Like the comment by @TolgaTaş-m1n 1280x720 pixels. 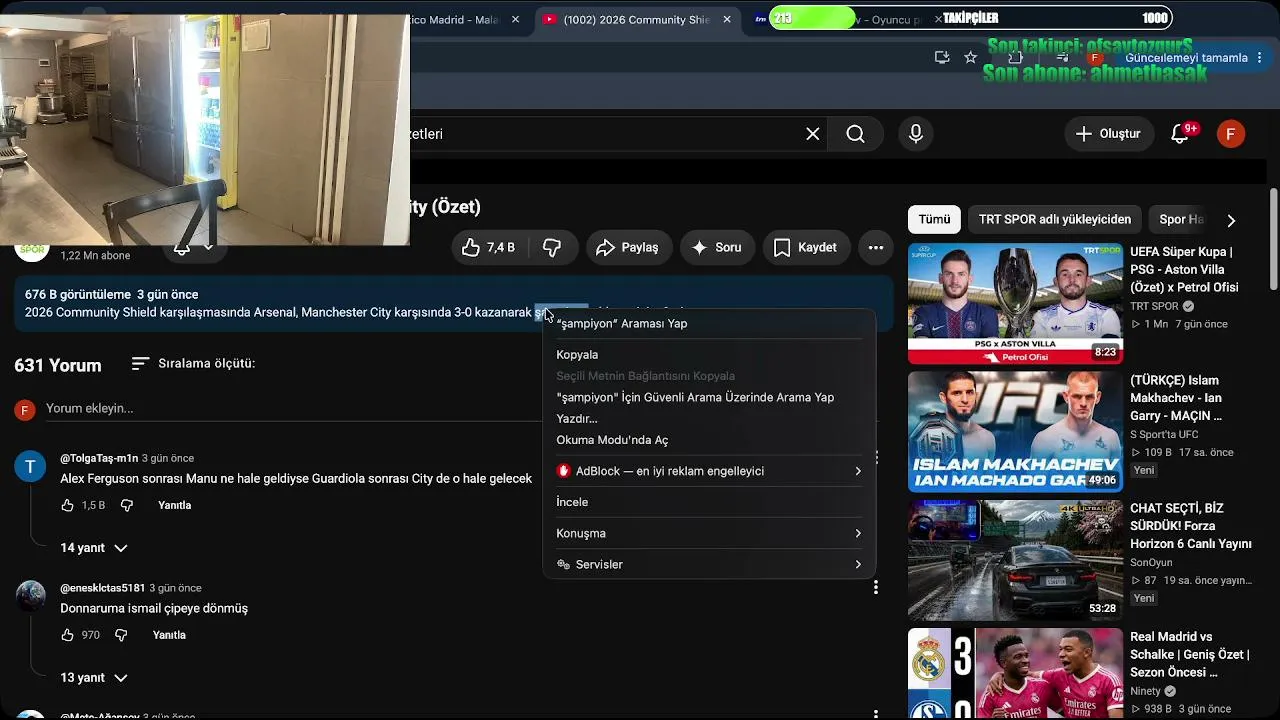(x=67, y=505)
